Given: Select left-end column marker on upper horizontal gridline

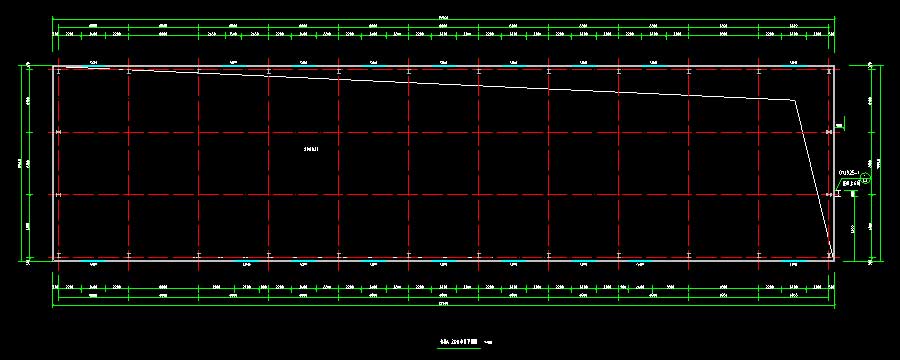Looking at the screenshot, I should coord(59,133).
